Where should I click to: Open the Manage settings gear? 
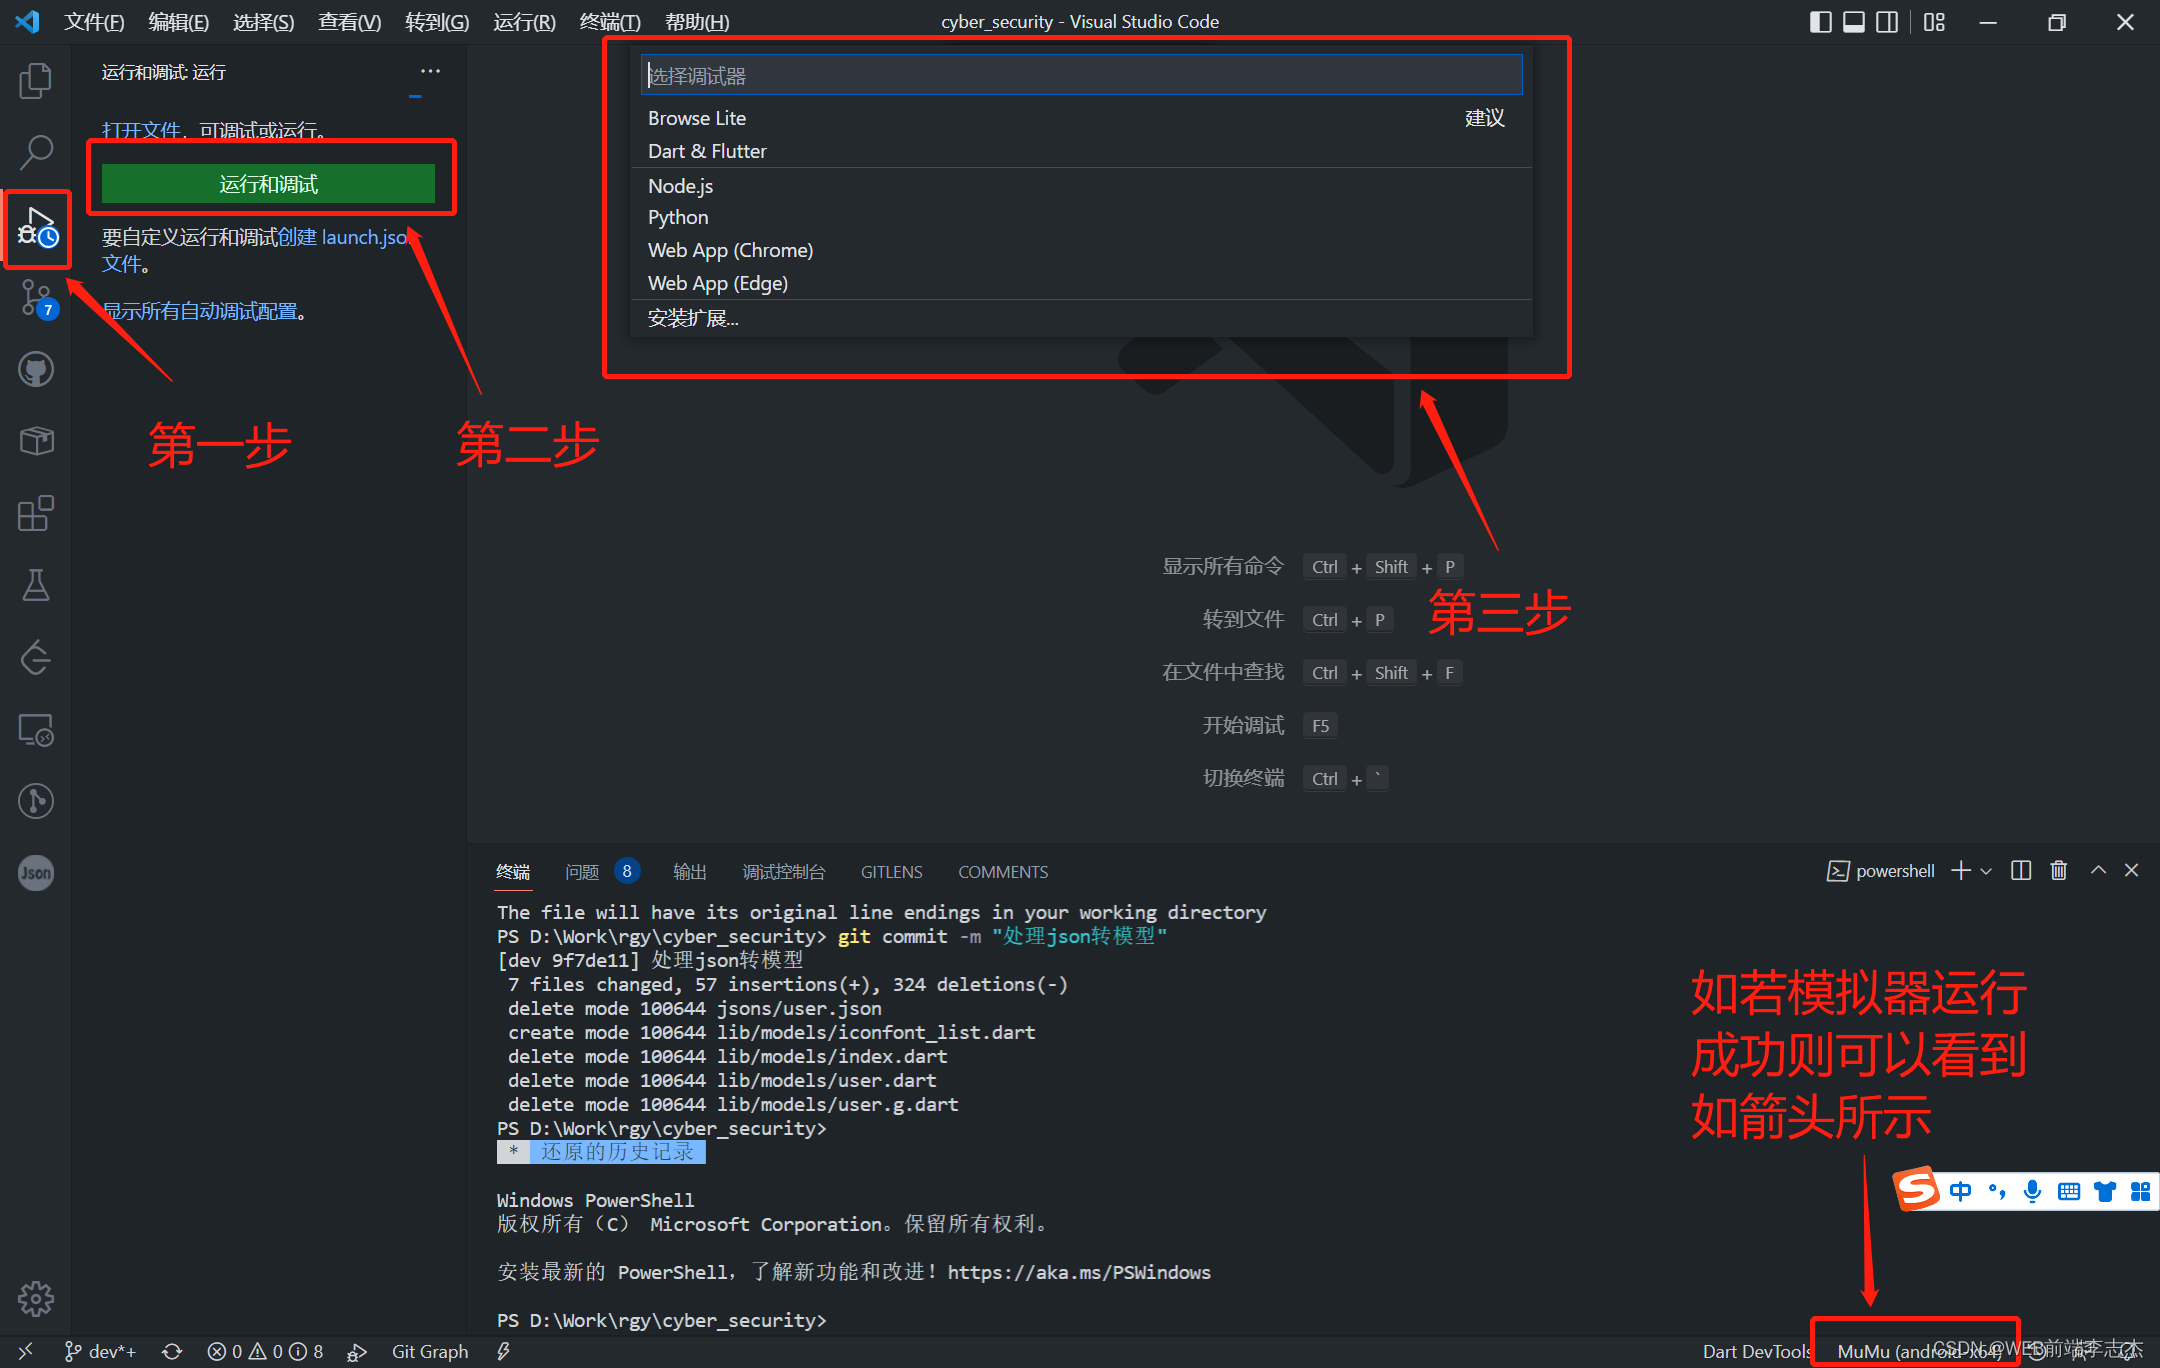[36, 1299]
